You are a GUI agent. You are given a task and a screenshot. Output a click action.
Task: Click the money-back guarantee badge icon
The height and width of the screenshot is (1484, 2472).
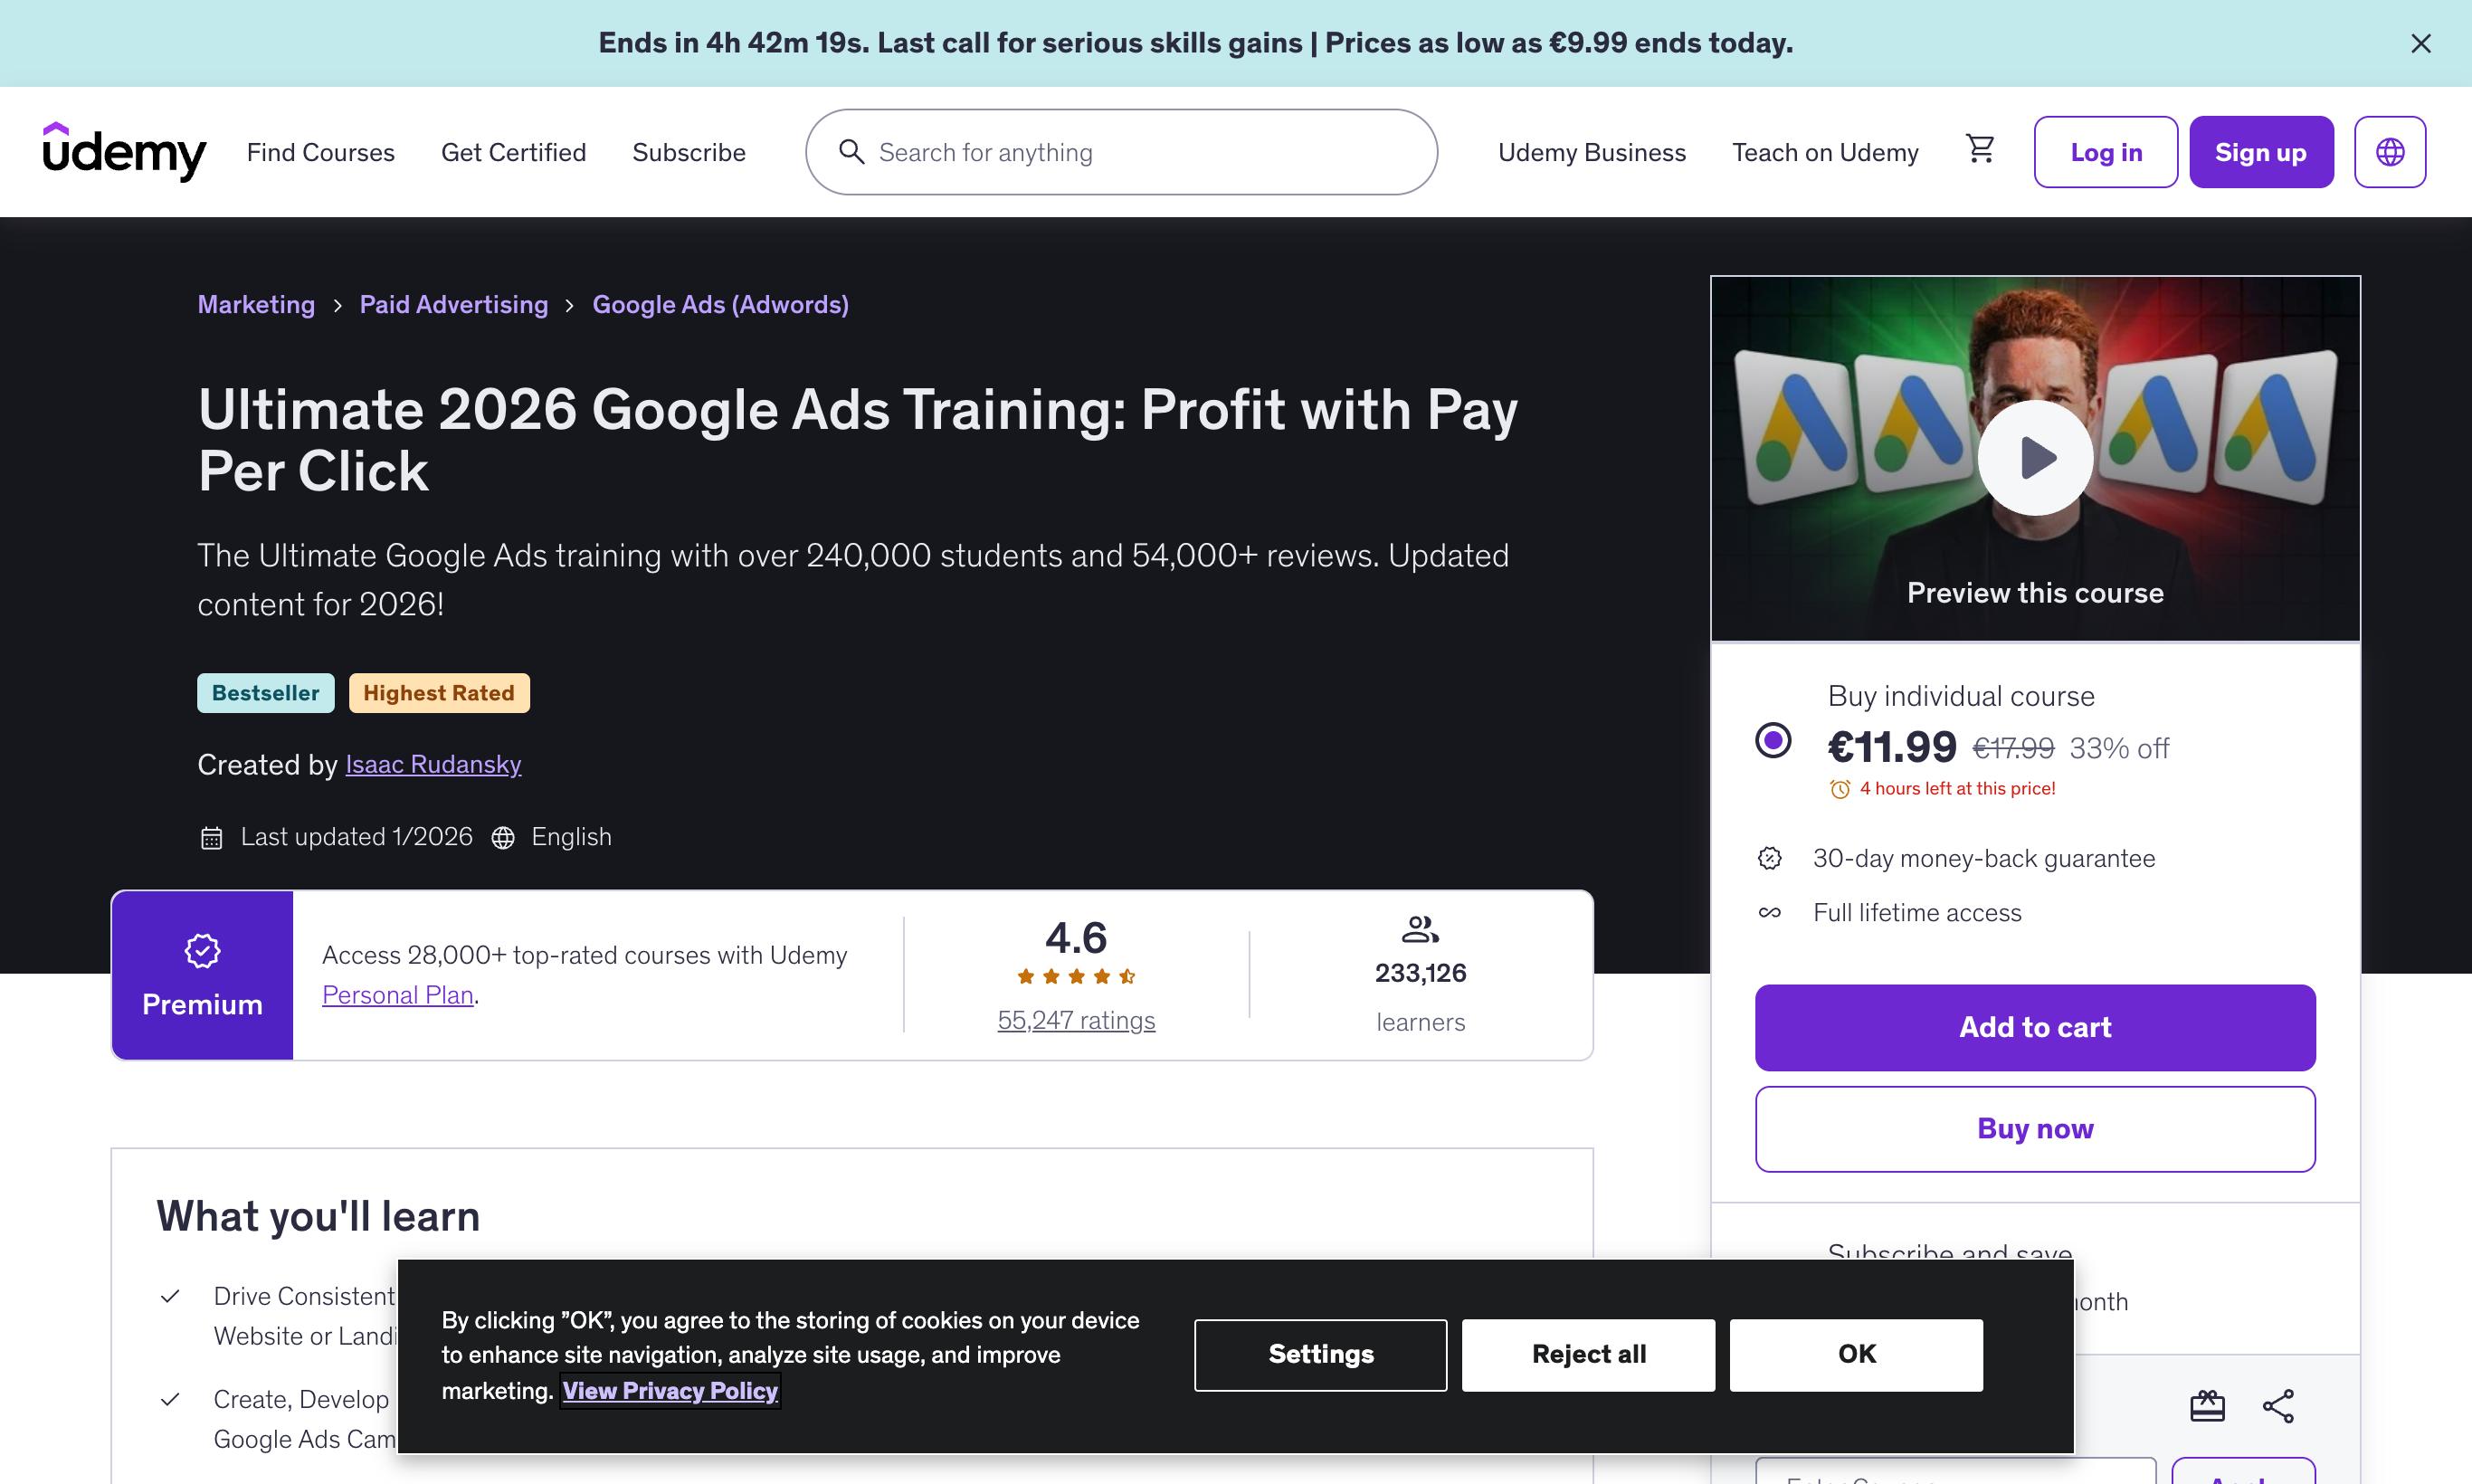click(1770, 858)
